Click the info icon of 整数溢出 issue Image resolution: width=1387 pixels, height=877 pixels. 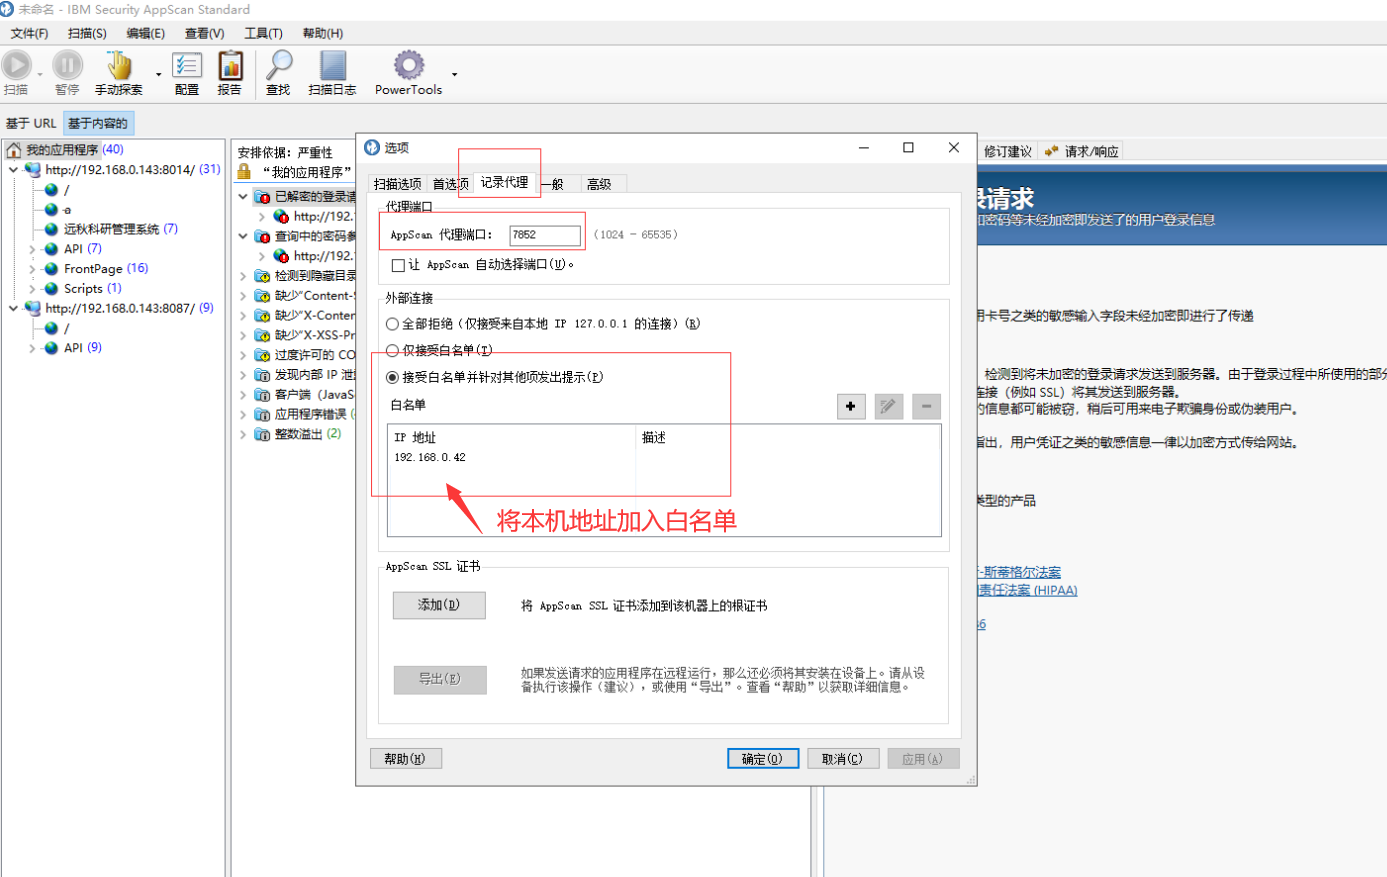(x=262, y=434)
